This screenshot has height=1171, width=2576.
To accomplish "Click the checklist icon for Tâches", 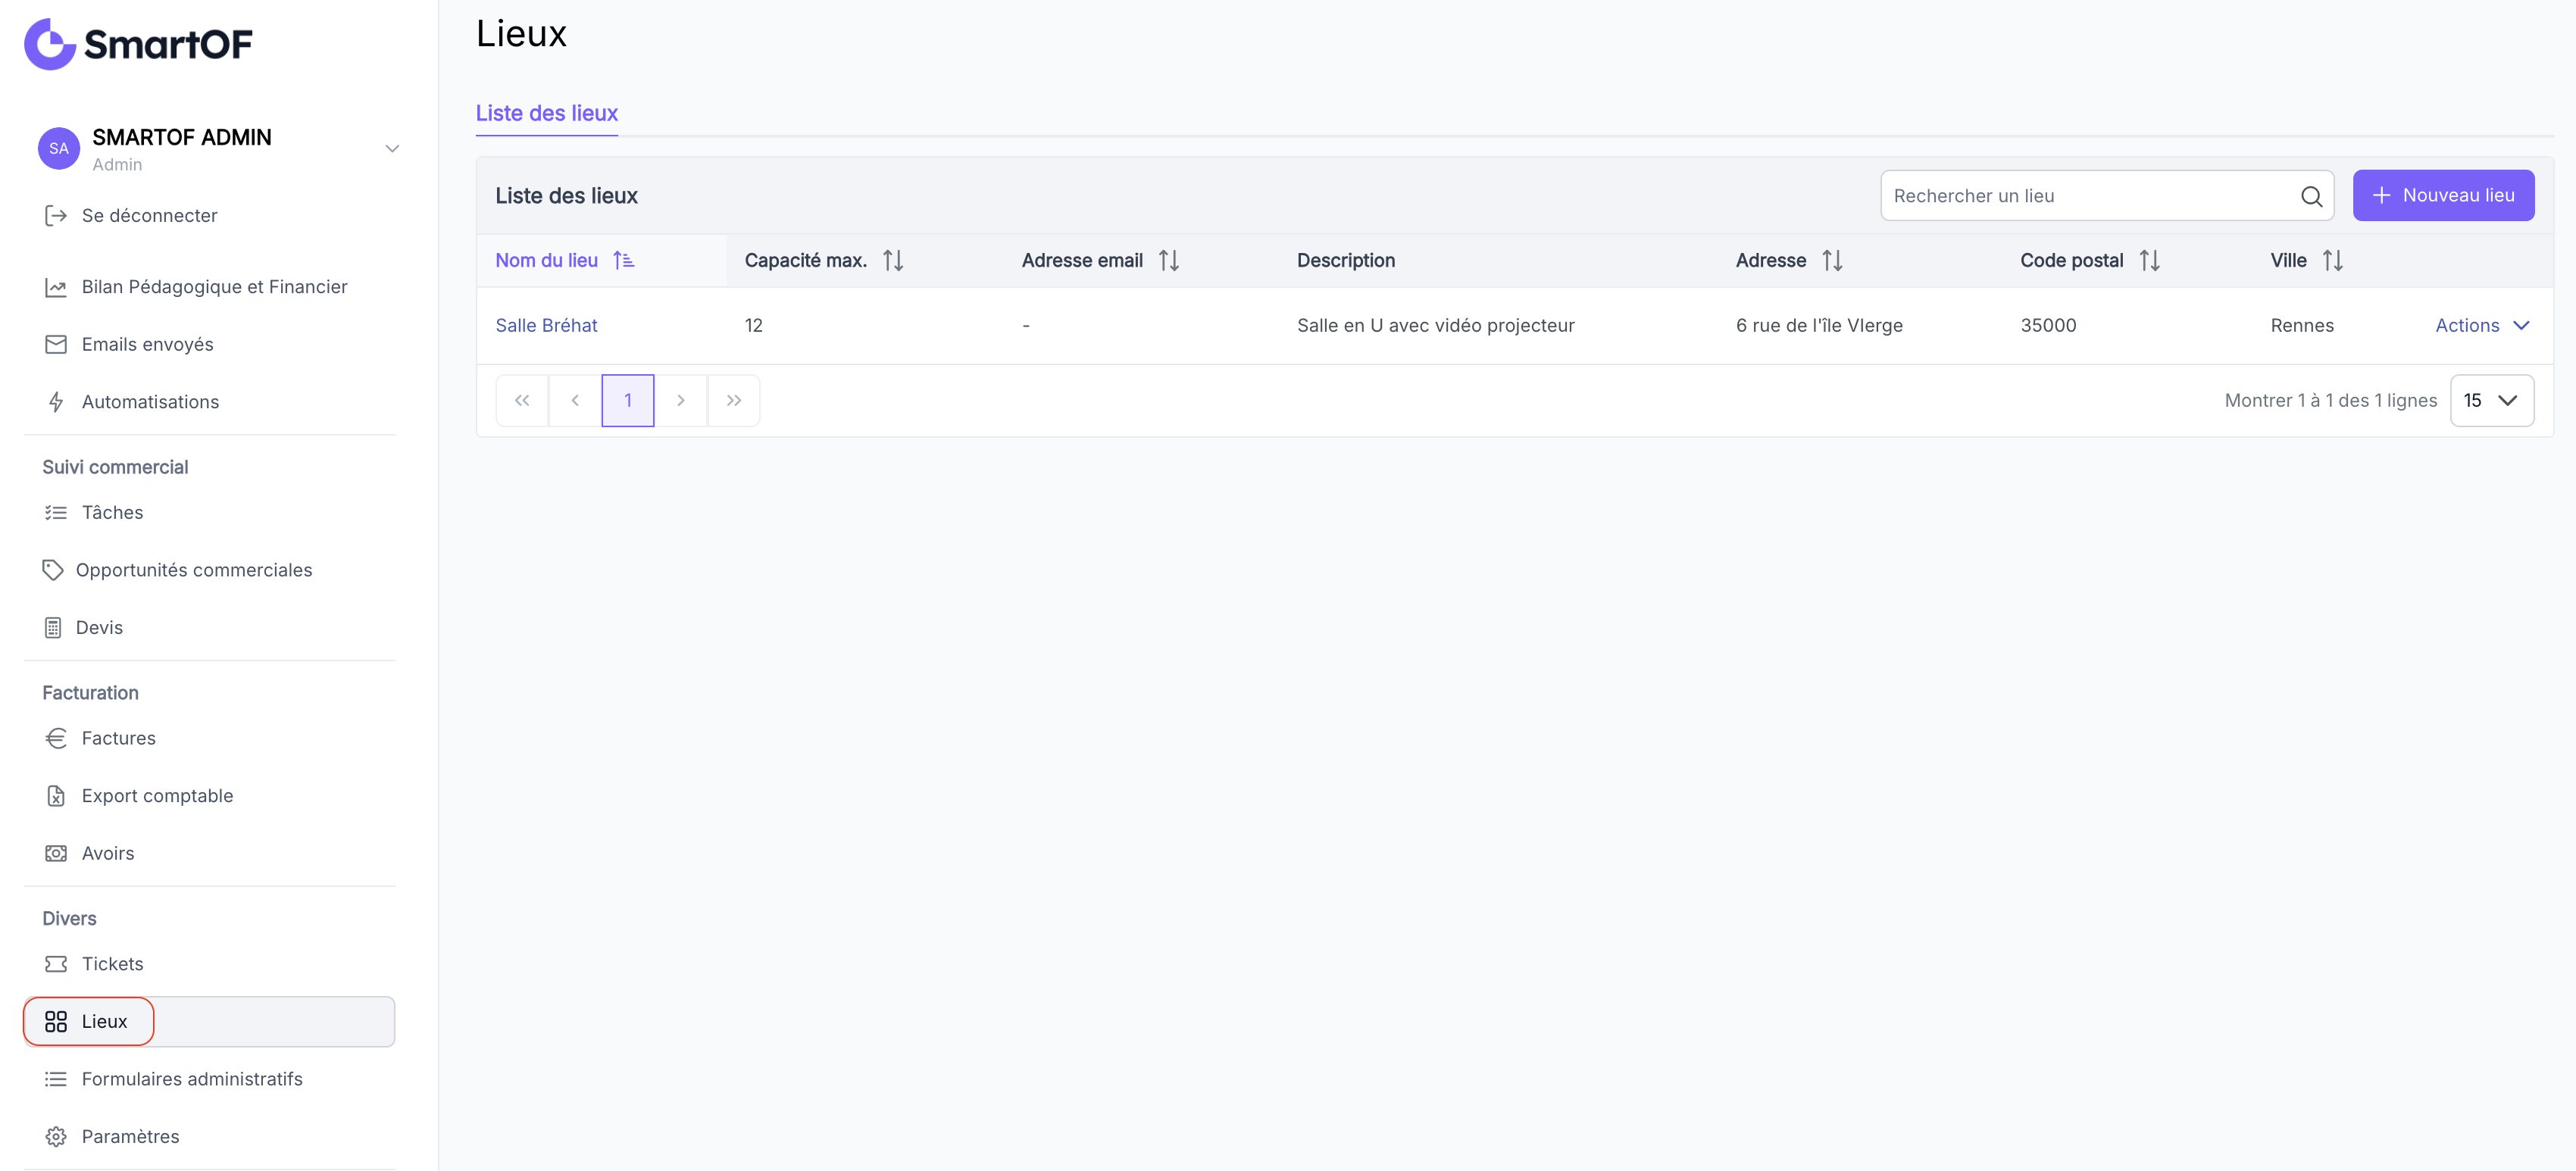I will tap(56, 513).
